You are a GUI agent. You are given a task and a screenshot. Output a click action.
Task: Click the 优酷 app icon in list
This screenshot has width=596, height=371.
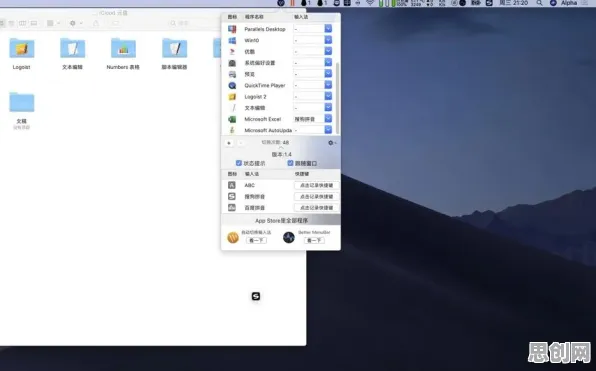(x=232, y=52)
